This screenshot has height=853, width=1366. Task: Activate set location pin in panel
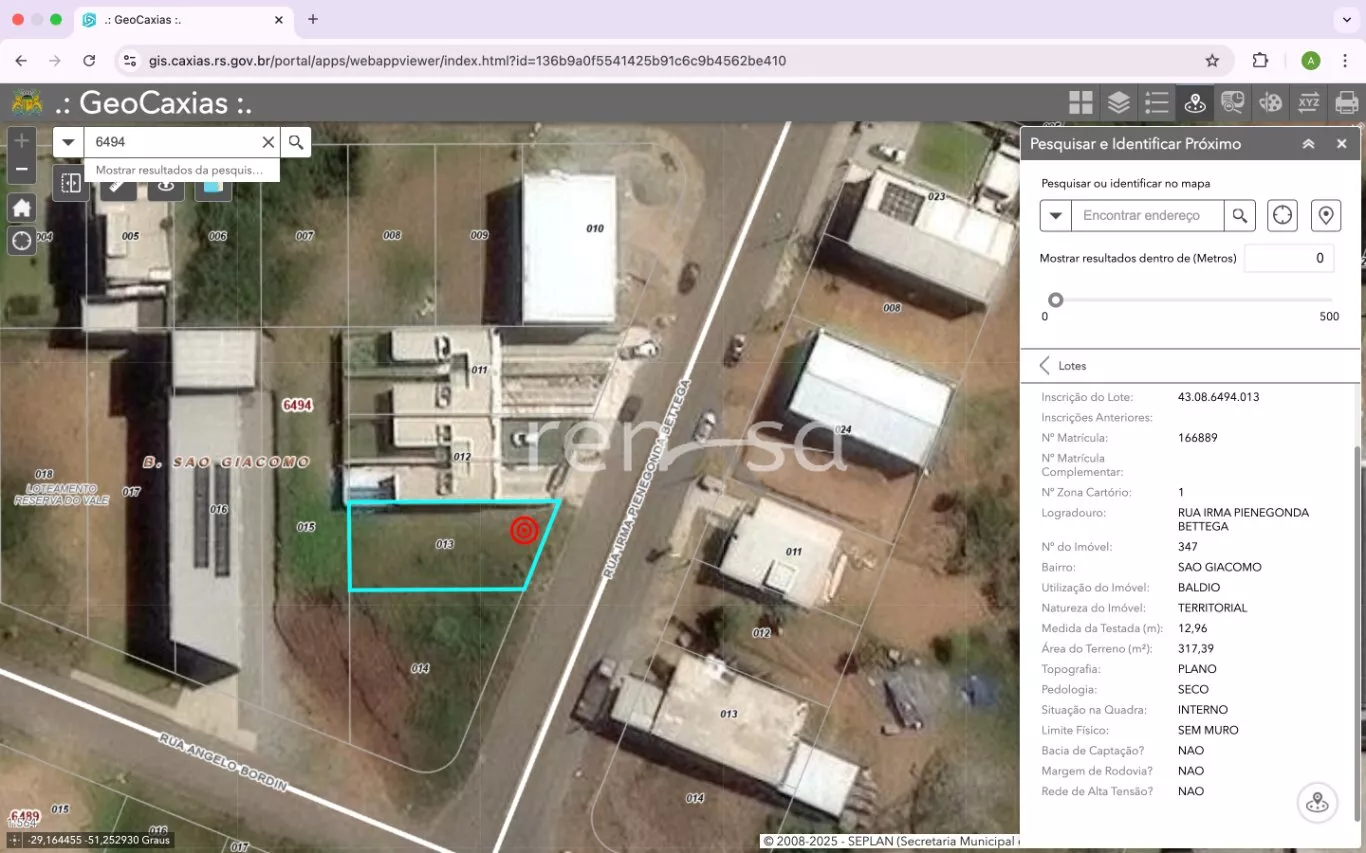pyautogui.click(x=1325, y=215)
